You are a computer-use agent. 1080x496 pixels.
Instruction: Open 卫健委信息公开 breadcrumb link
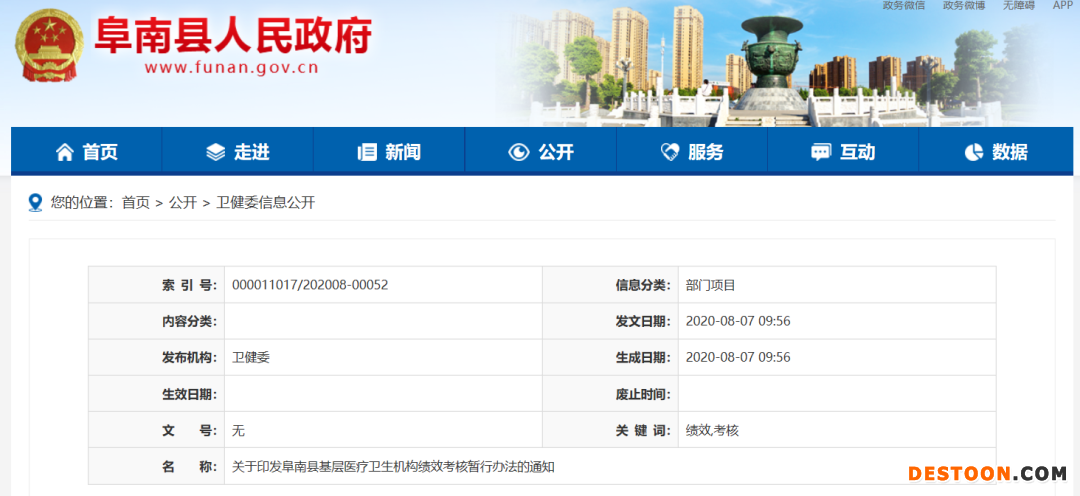click(x=265, y=202)
